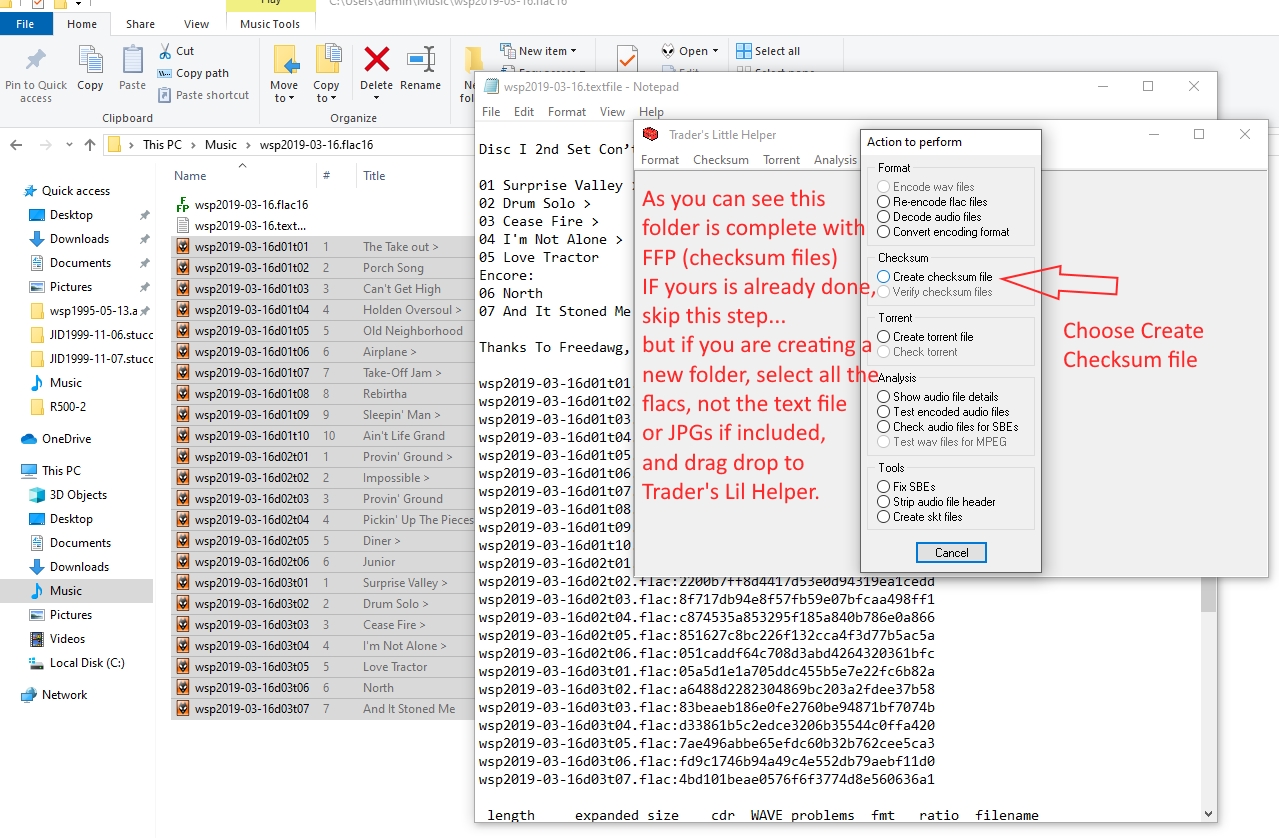Click the Back navigation arrow in Explorer

[x=16, y=145]
